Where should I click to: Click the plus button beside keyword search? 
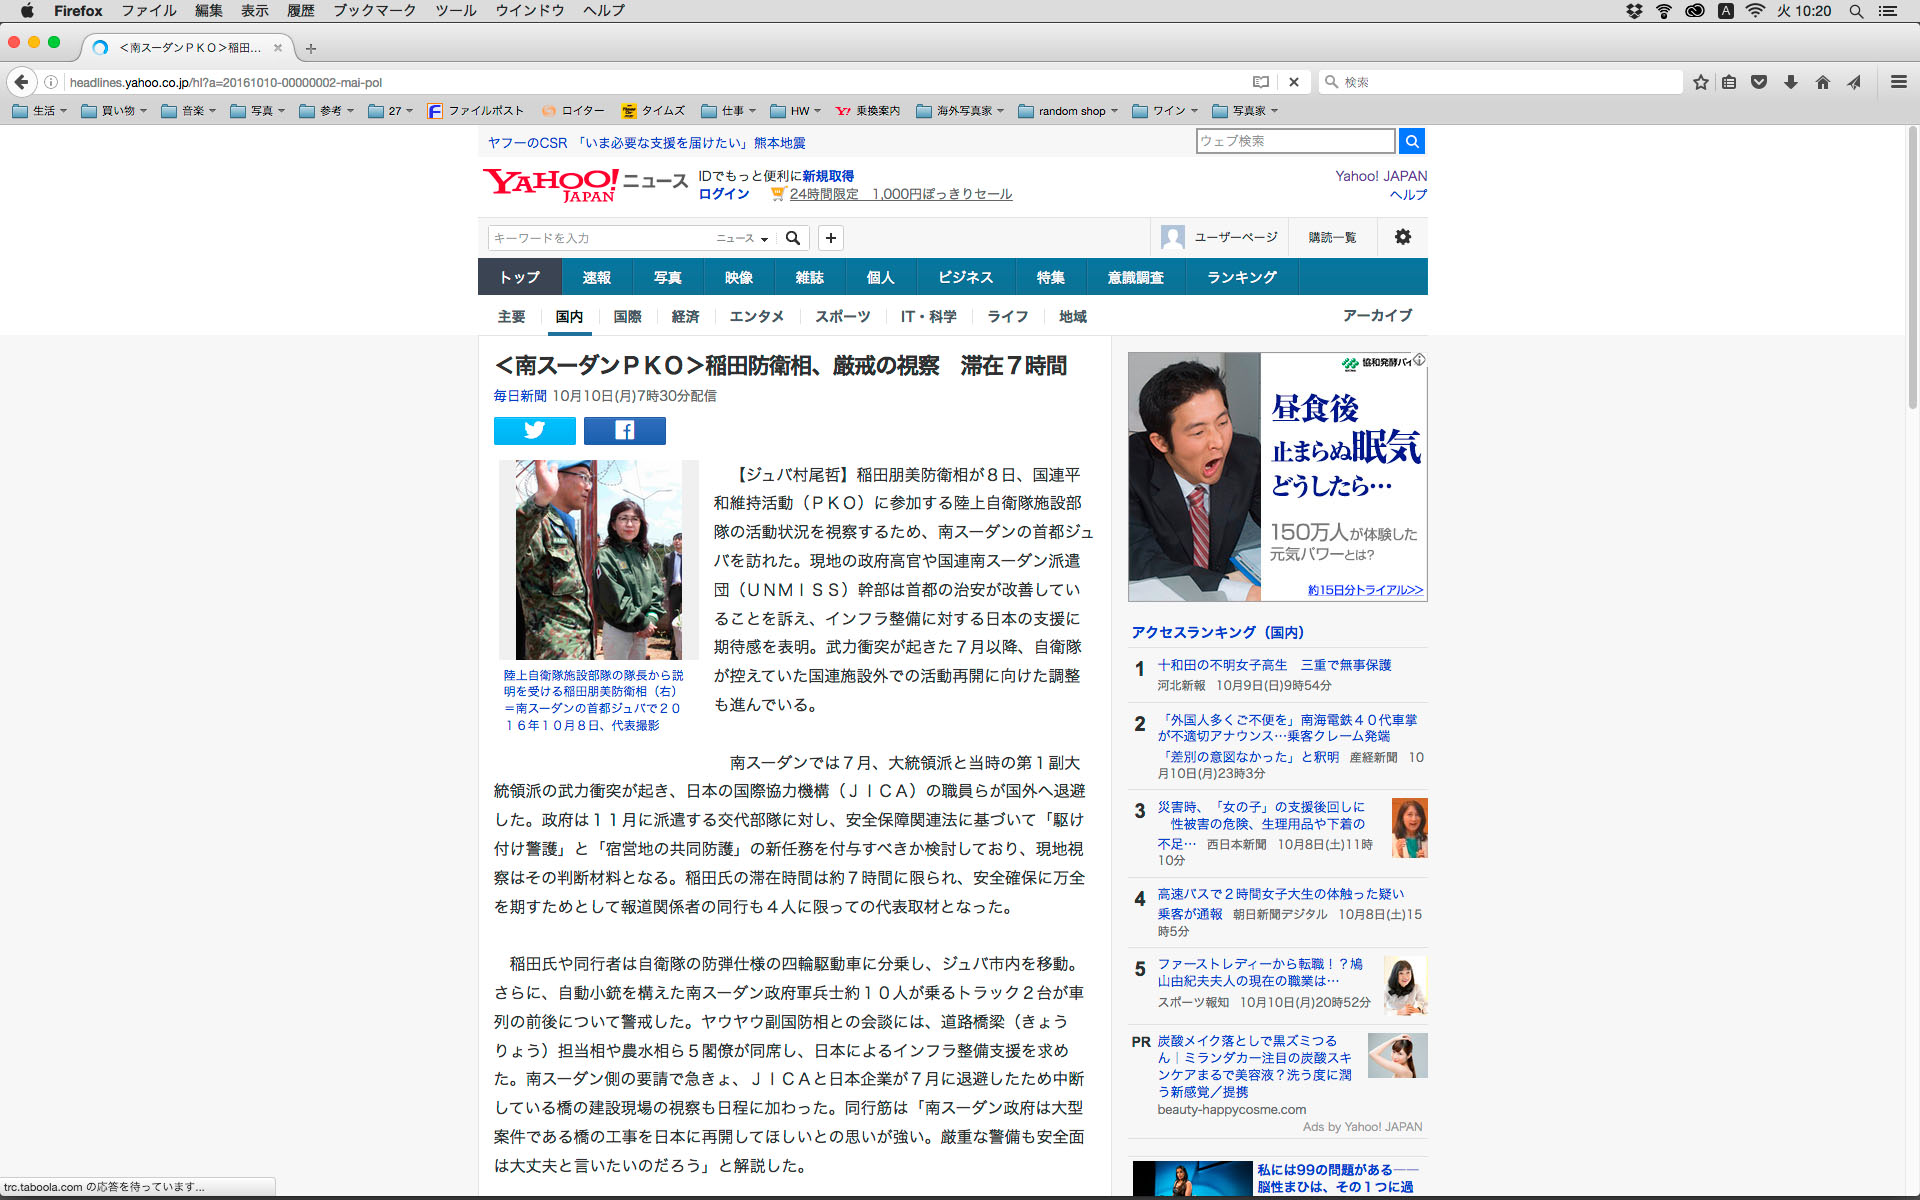830,238
